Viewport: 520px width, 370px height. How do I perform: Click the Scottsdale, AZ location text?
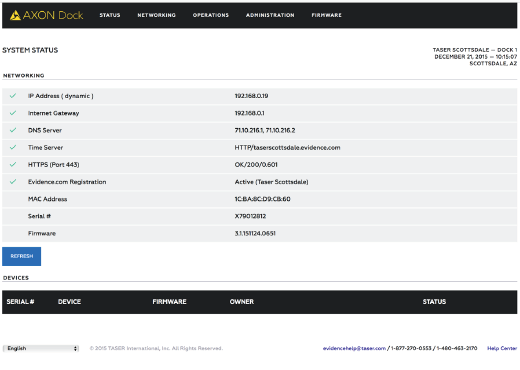pos(493,63)
